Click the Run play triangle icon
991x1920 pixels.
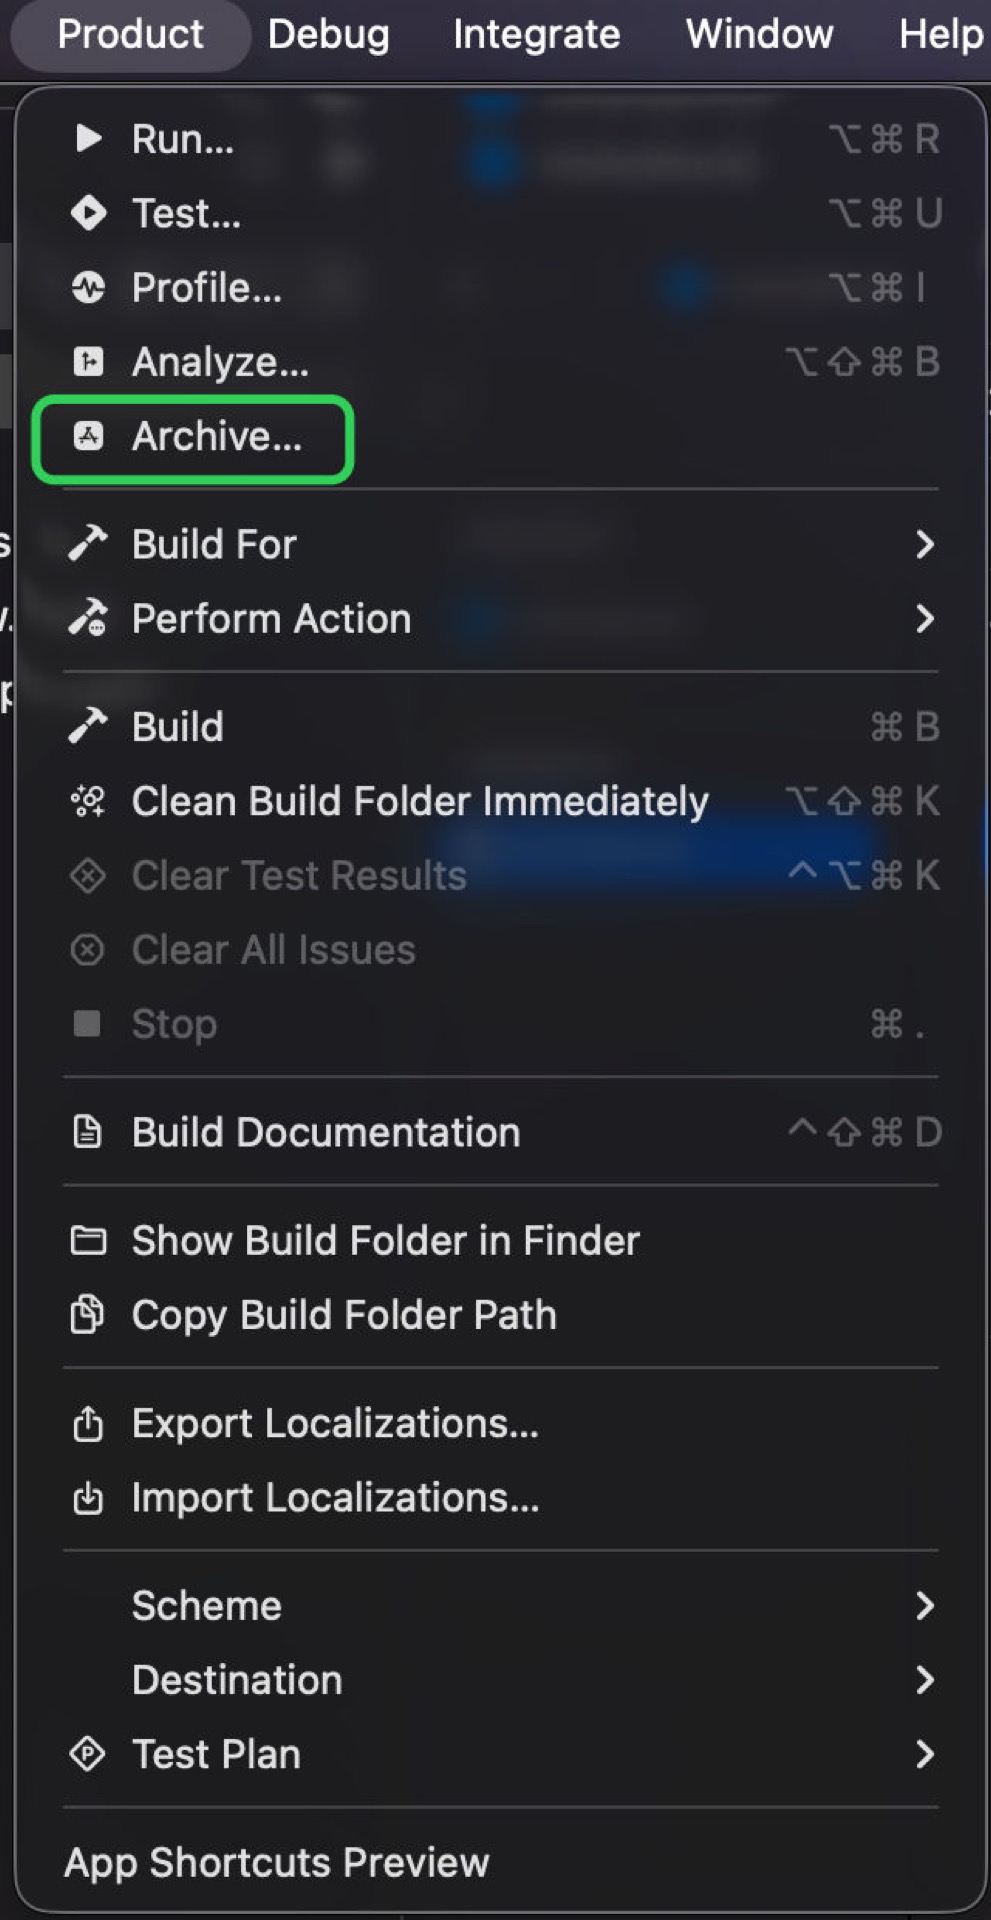89,138
